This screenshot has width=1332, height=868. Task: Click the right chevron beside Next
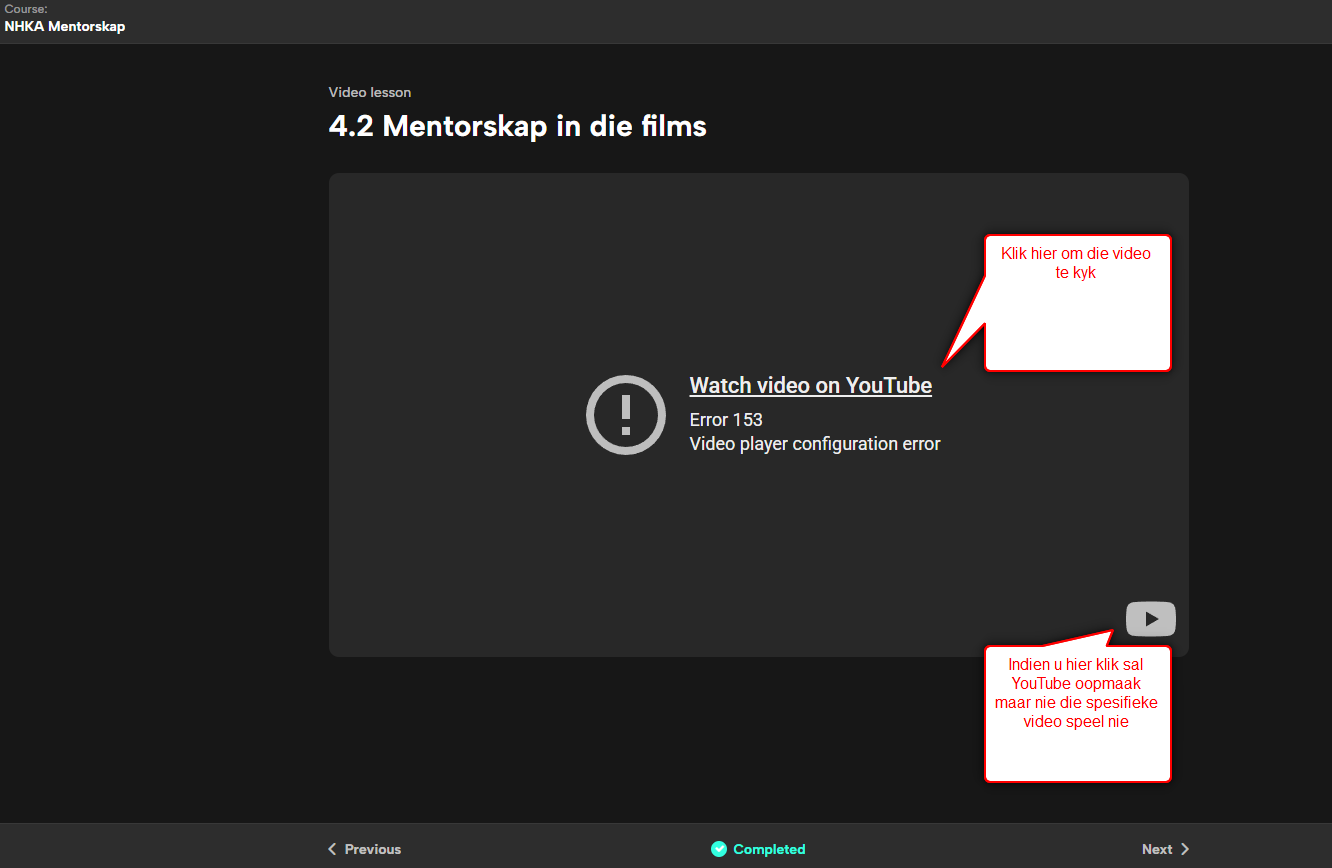(x=1185, y=849)
